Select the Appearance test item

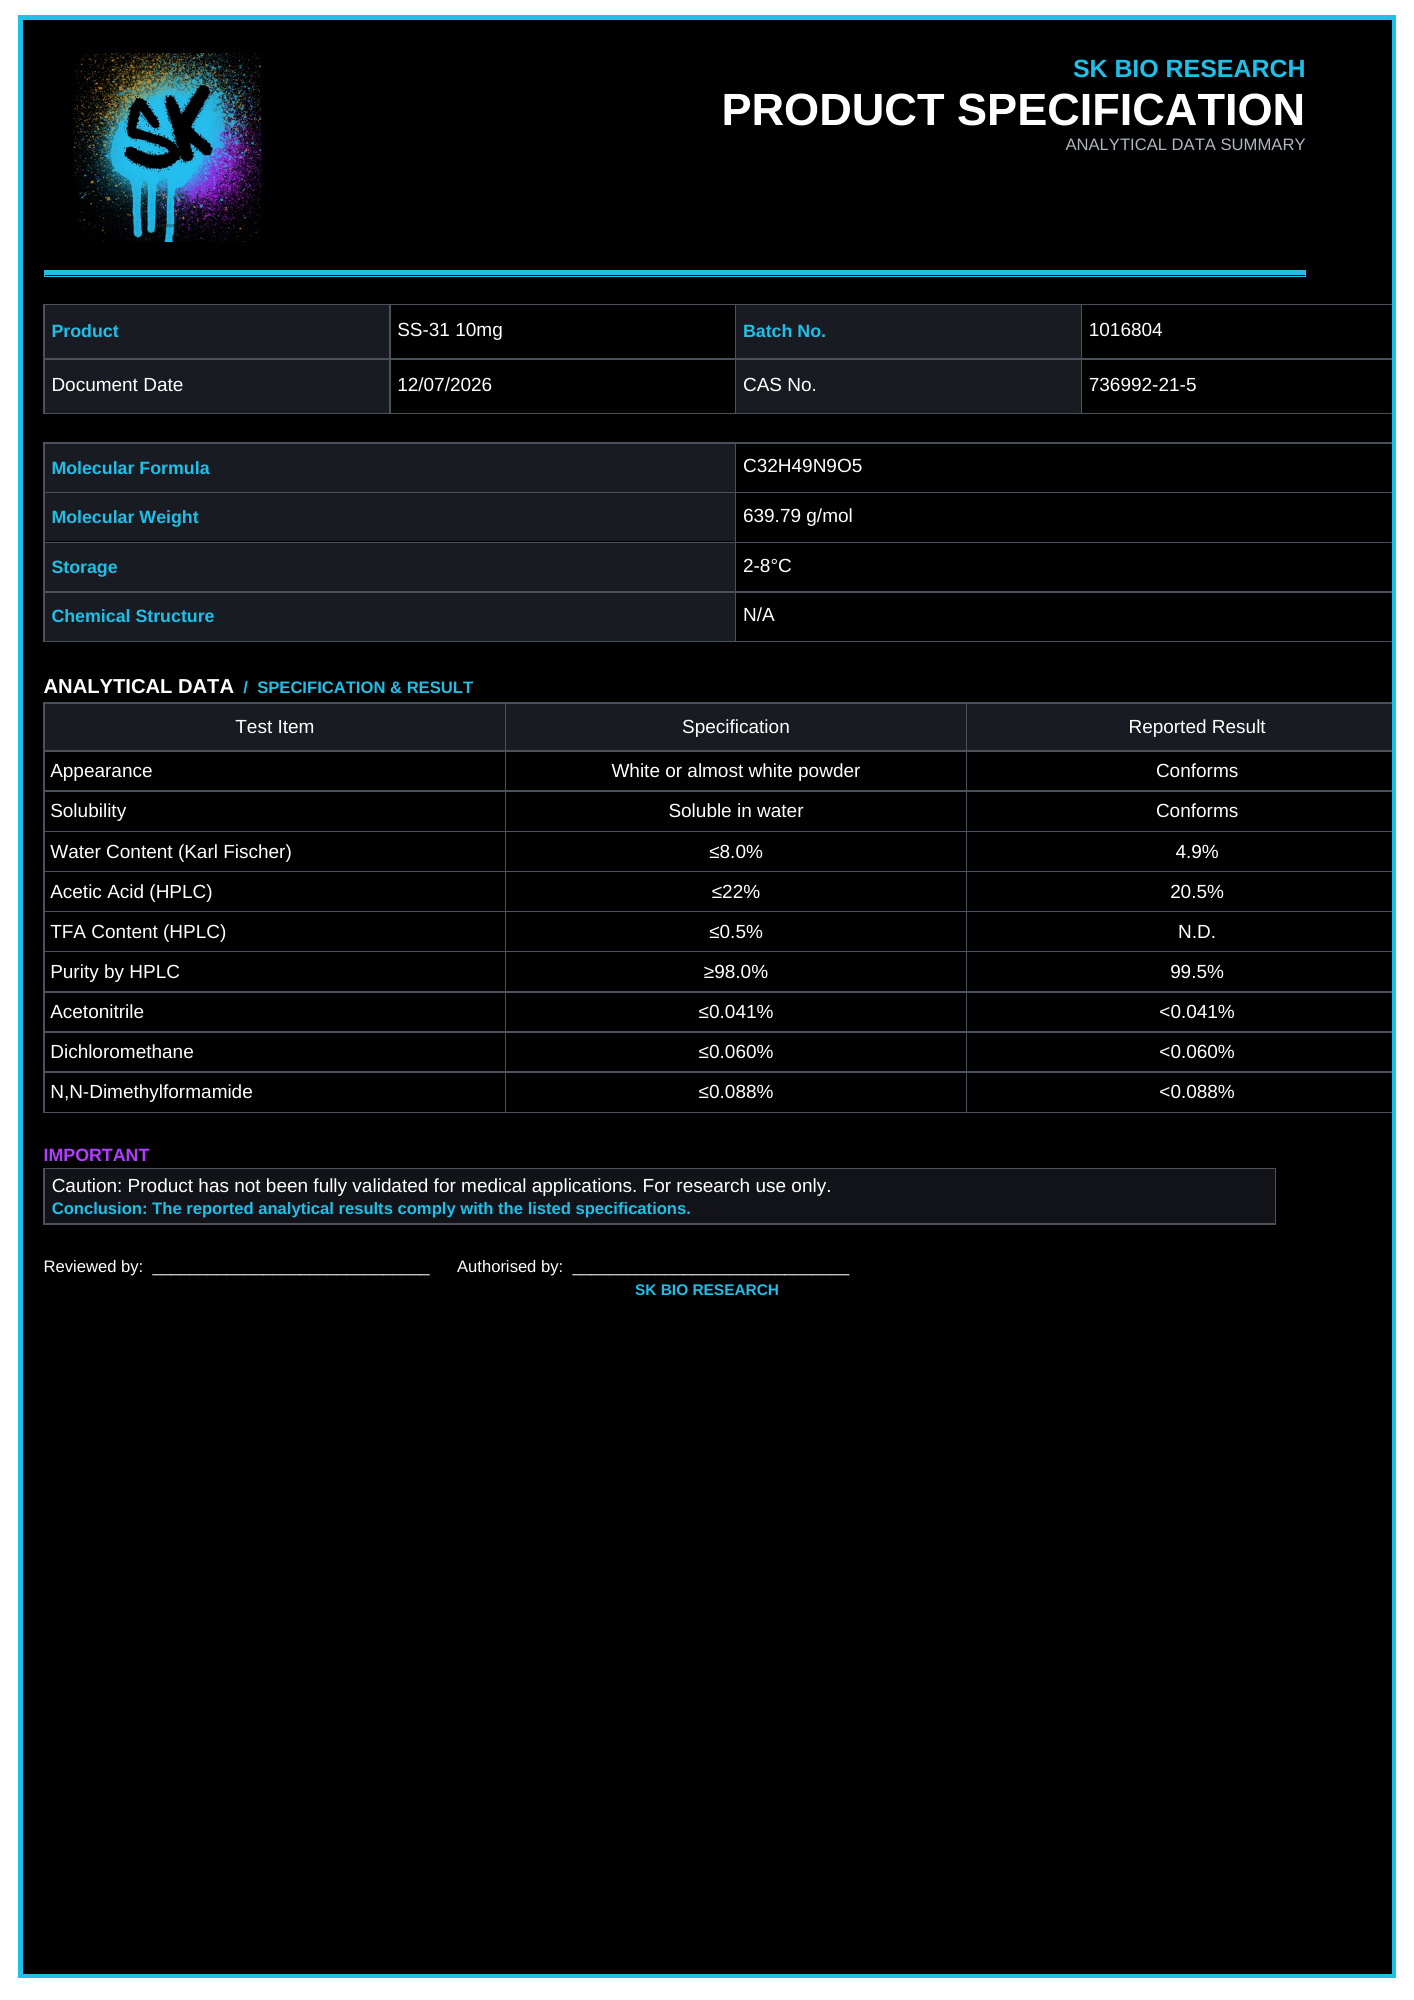101,771
